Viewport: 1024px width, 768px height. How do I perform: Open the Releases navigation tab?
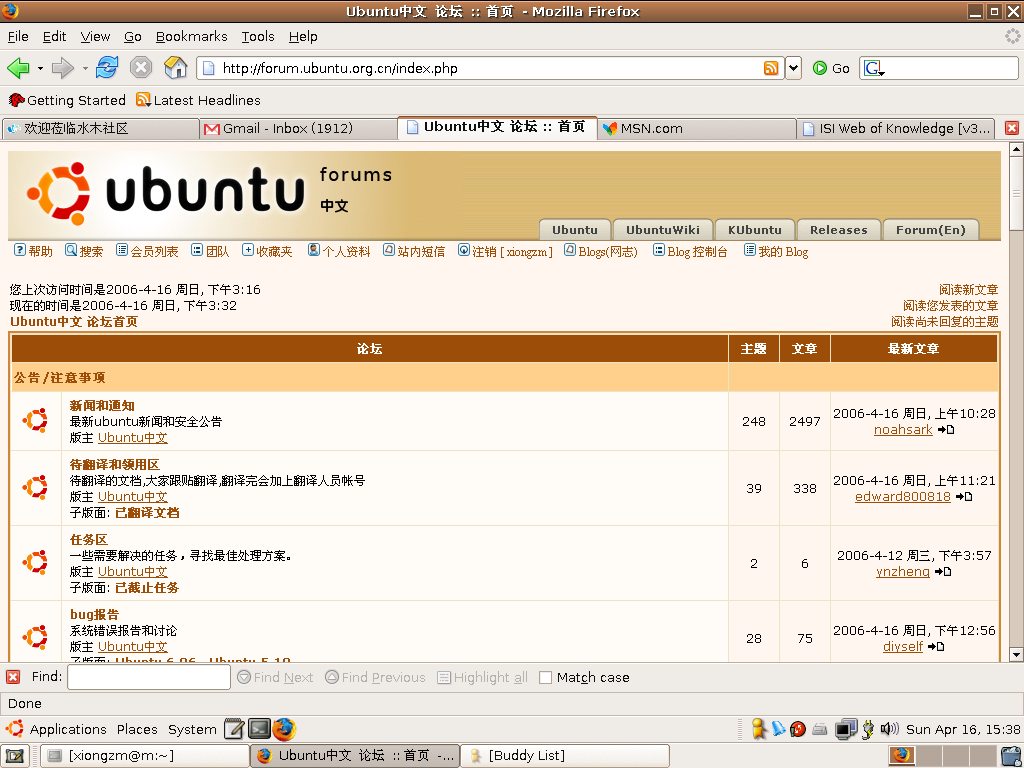tap(839, 230)
